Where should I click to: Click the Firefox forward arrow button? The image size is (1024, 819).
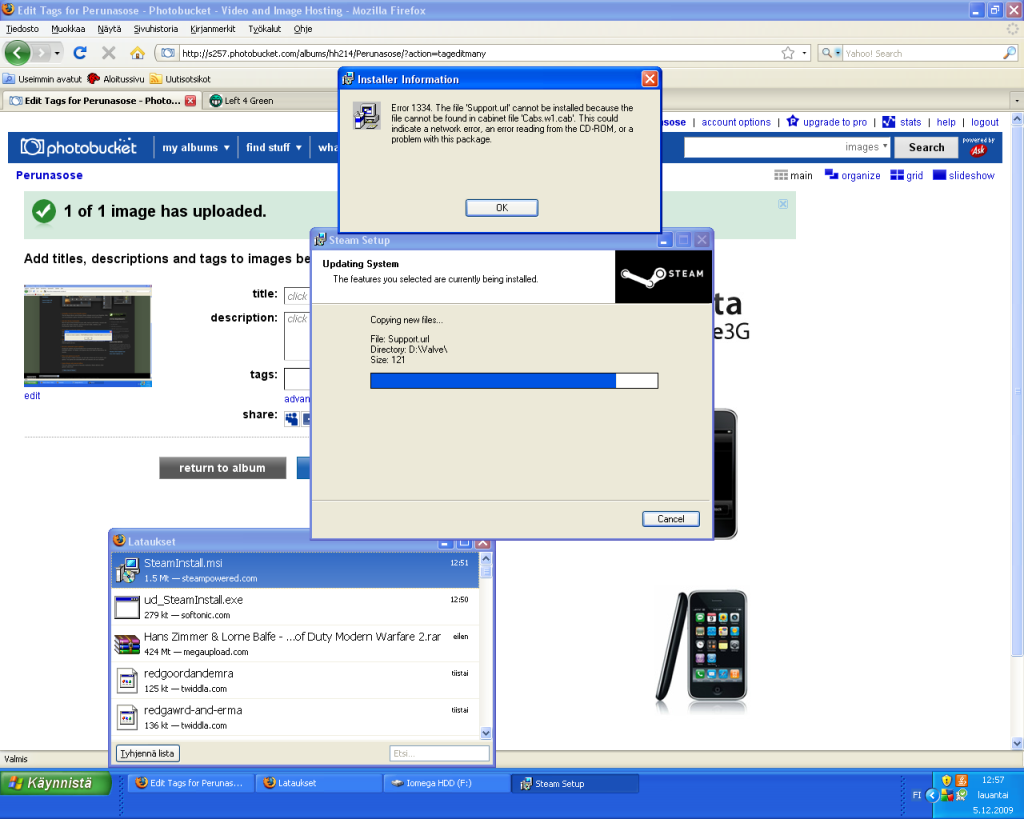[40, 53]
